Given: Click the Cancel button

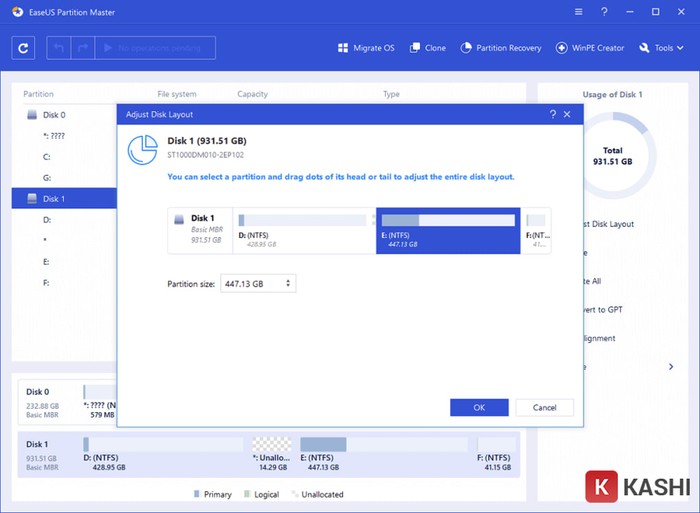Looking at the screenshot, I should click(x=544, y=407).
